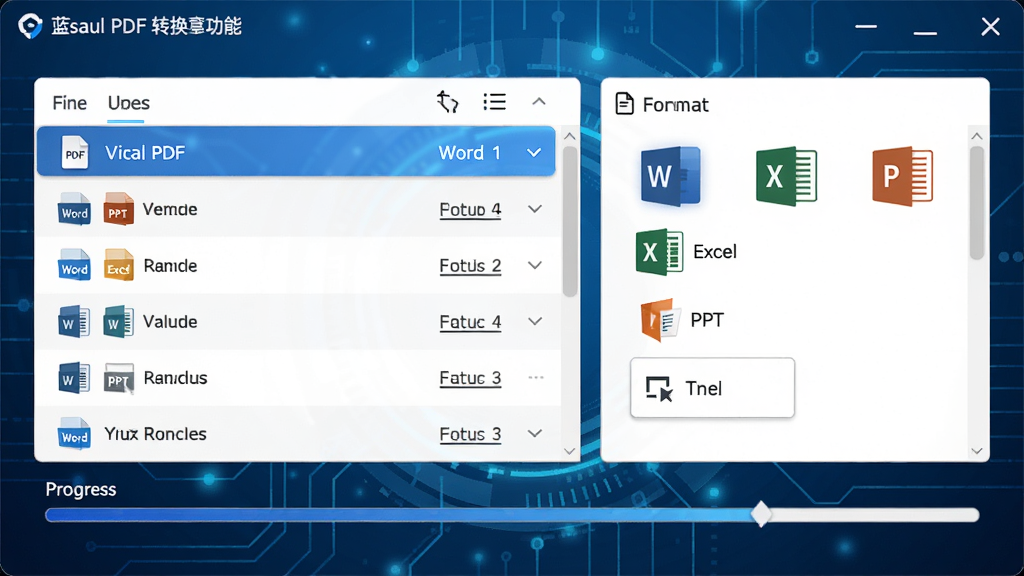Select the Ramde file name
Image resolution: width=1024 pixels, height=576 pixels.
[x=170, y=265]
